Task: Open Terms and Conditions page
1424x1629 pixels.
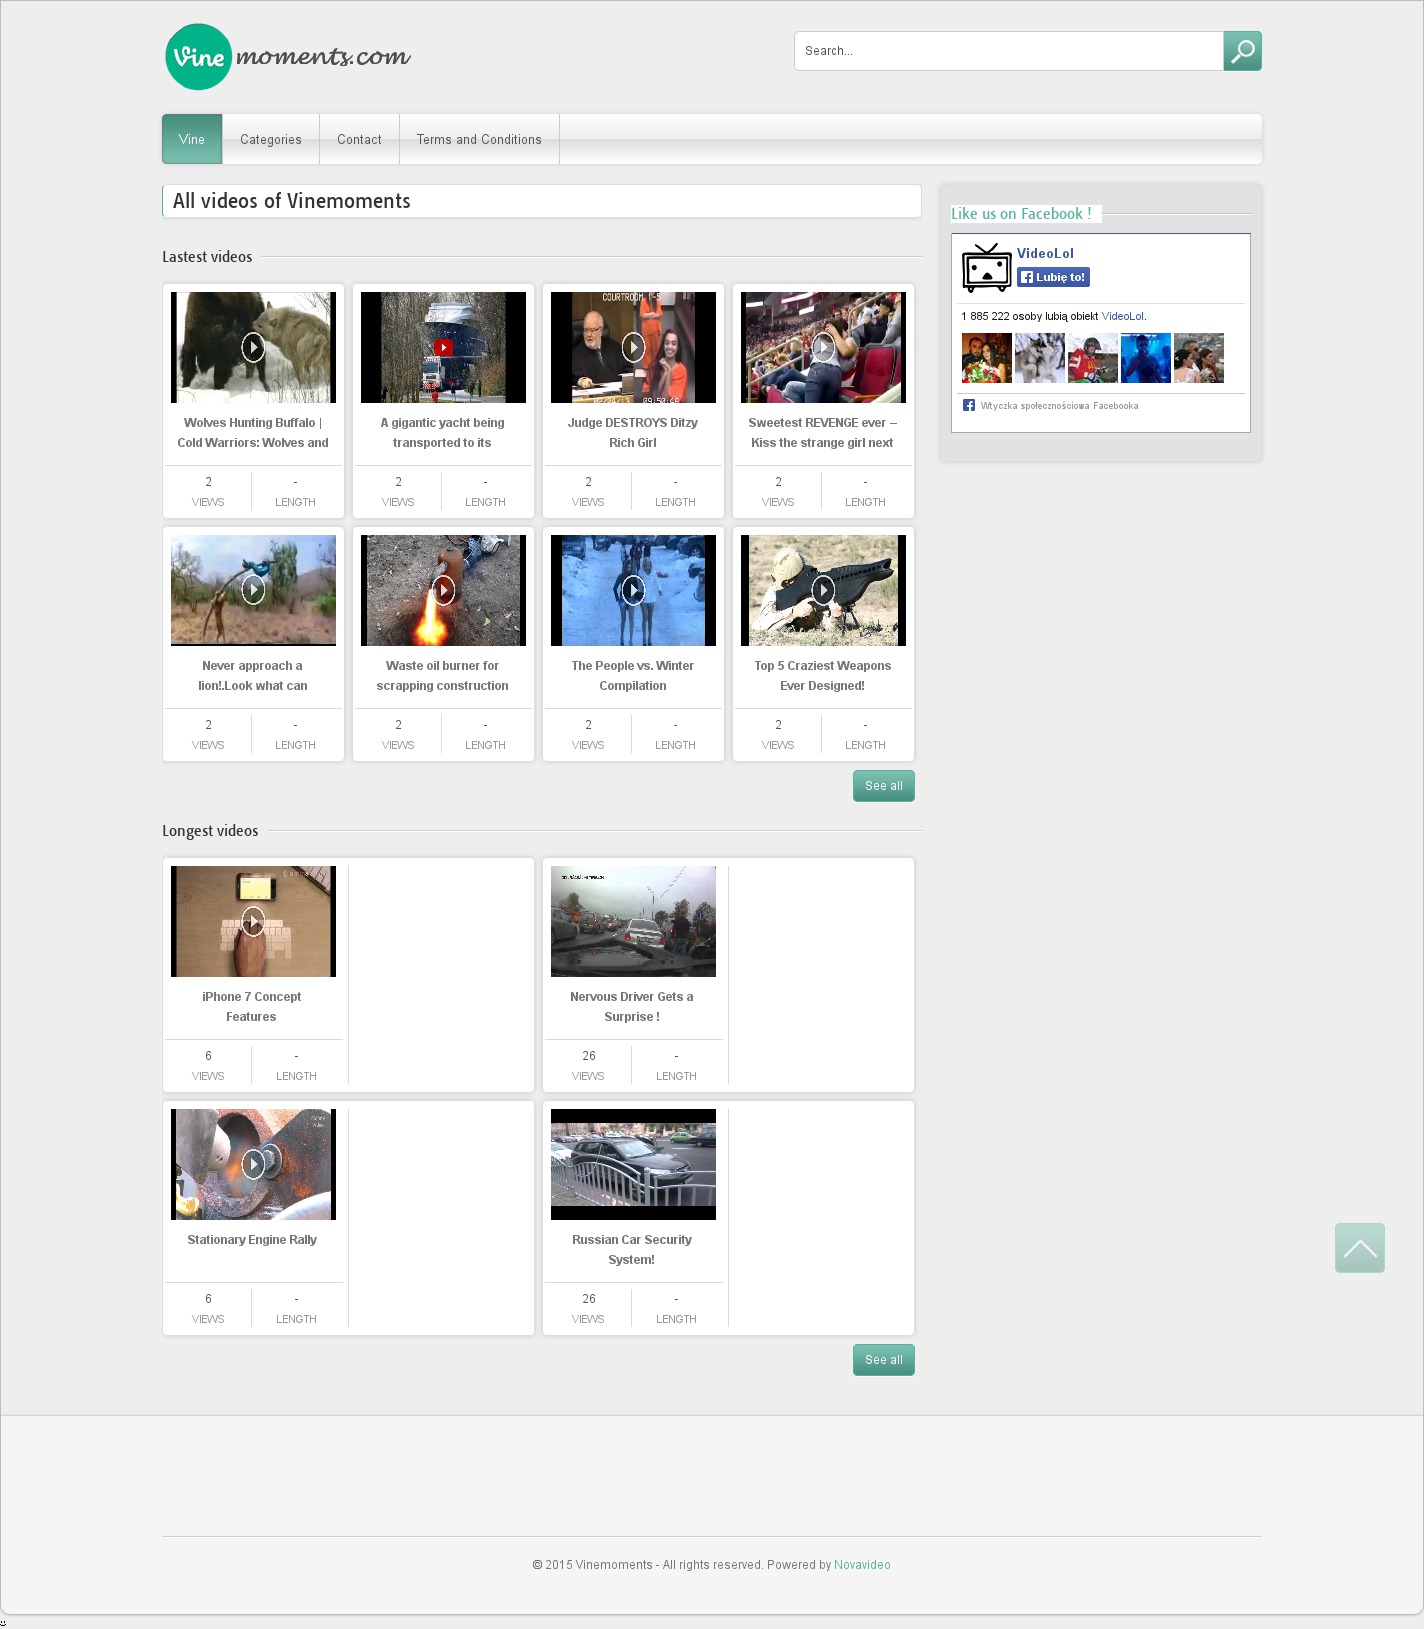Action: (479, 140)
